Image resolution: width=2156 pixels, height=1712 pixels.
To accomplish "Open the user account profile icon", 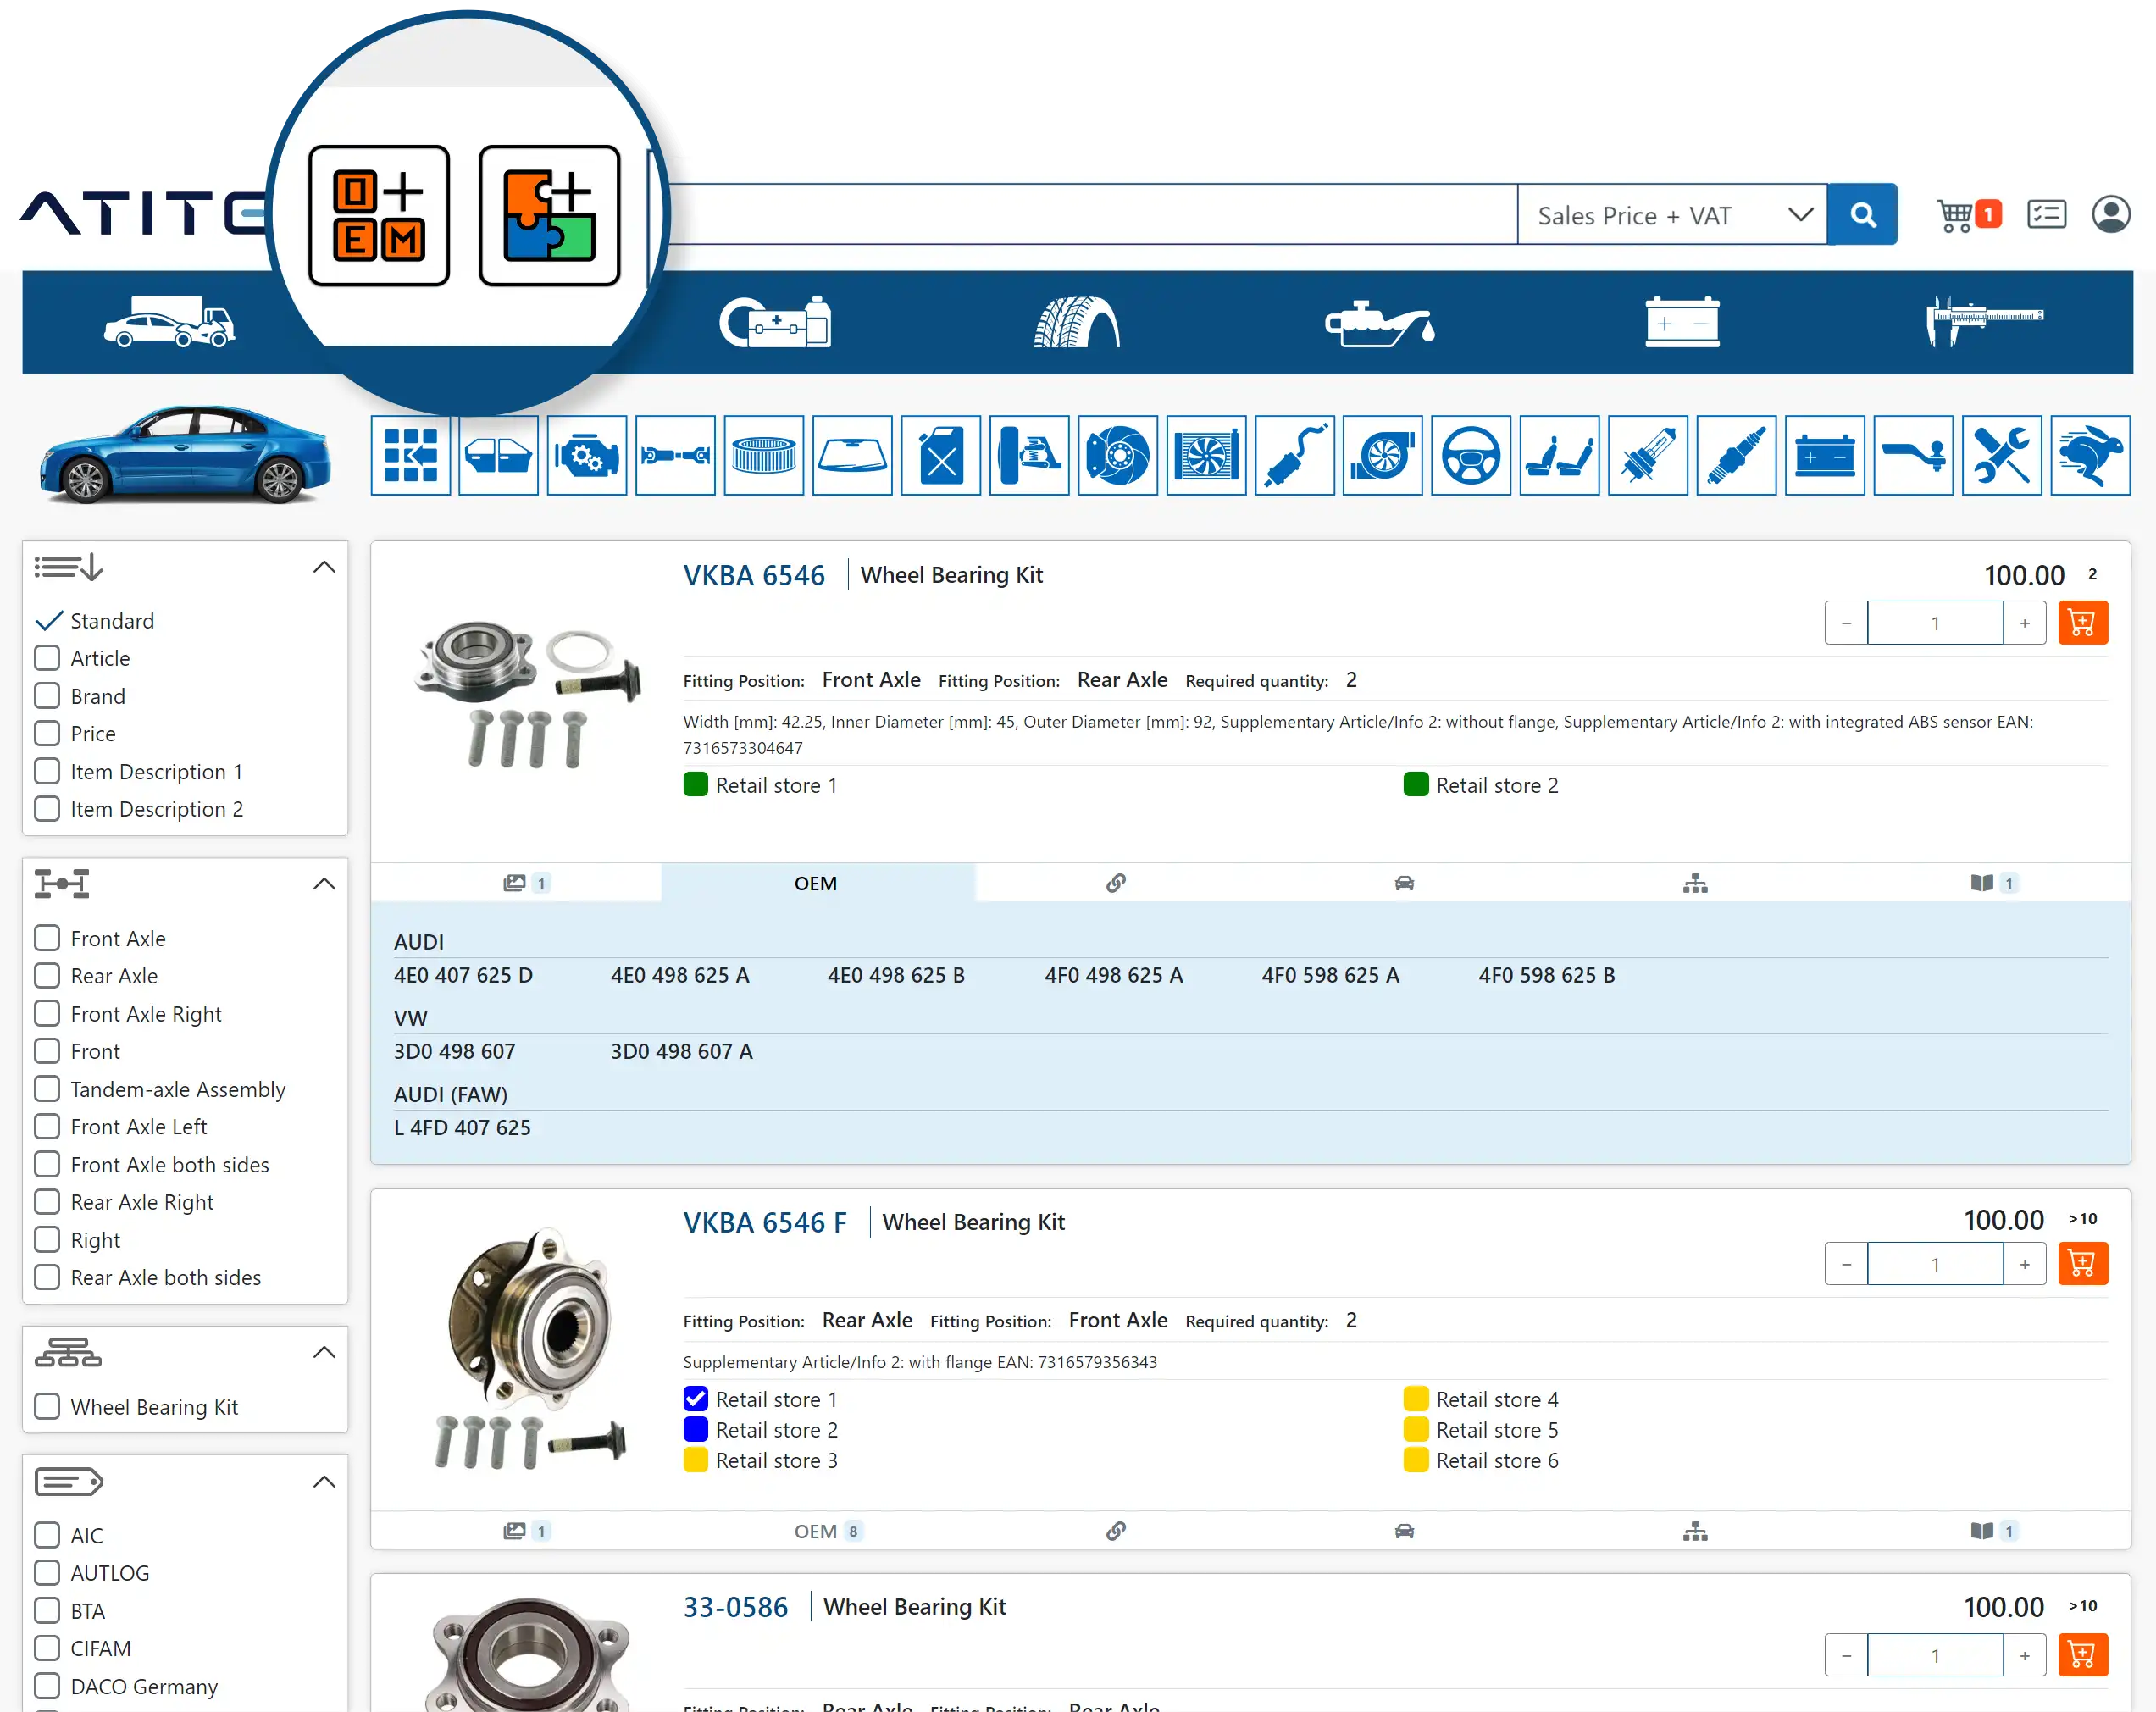I will (x=2110, y=215).
